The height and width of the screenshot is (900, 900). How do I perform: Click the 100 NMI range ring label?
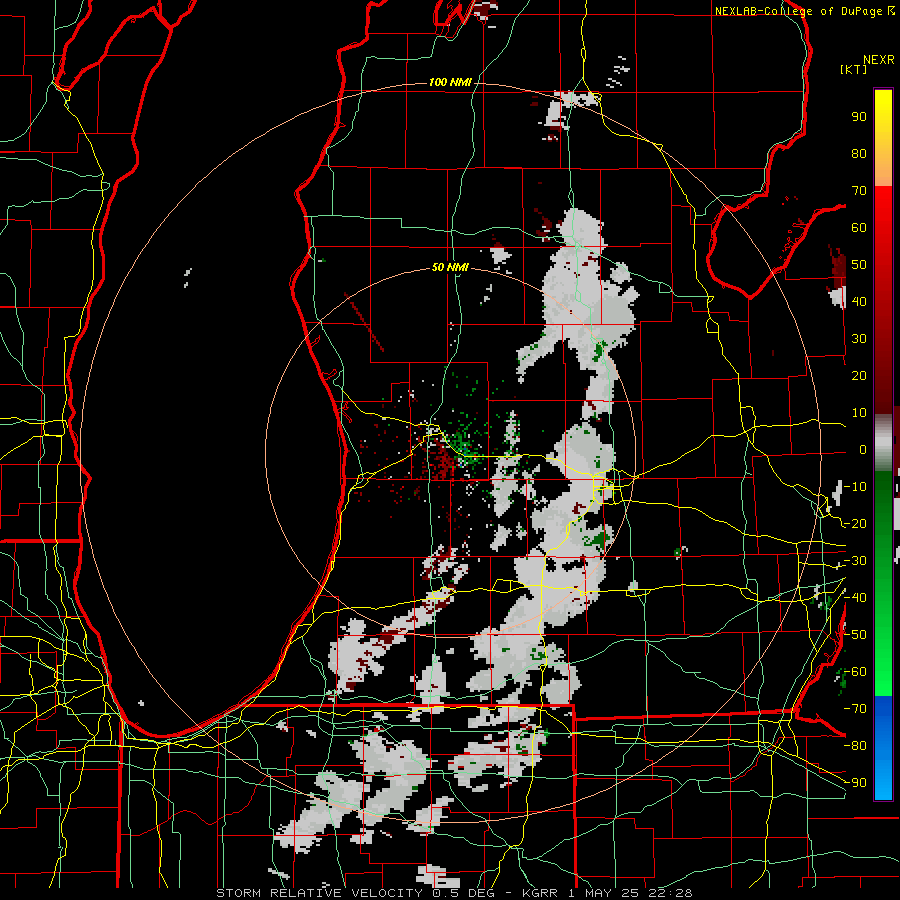(450, 82)
